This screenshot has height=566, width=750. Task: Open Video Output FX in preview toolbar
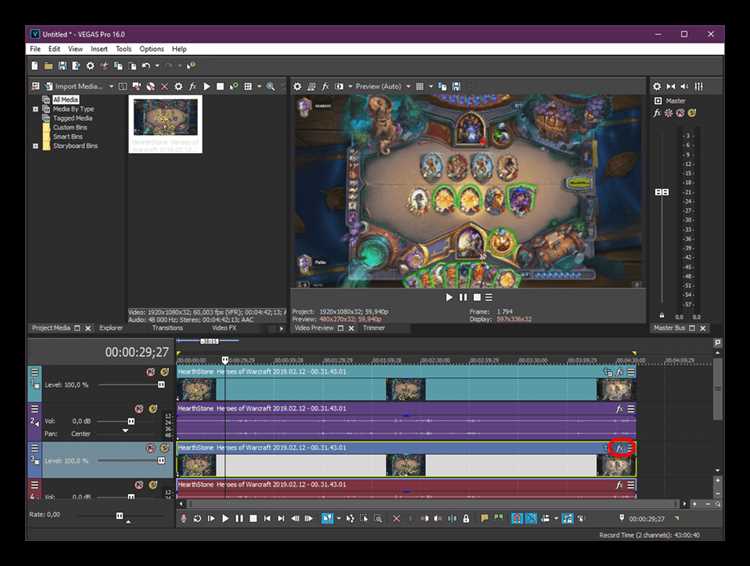(325, 87)
